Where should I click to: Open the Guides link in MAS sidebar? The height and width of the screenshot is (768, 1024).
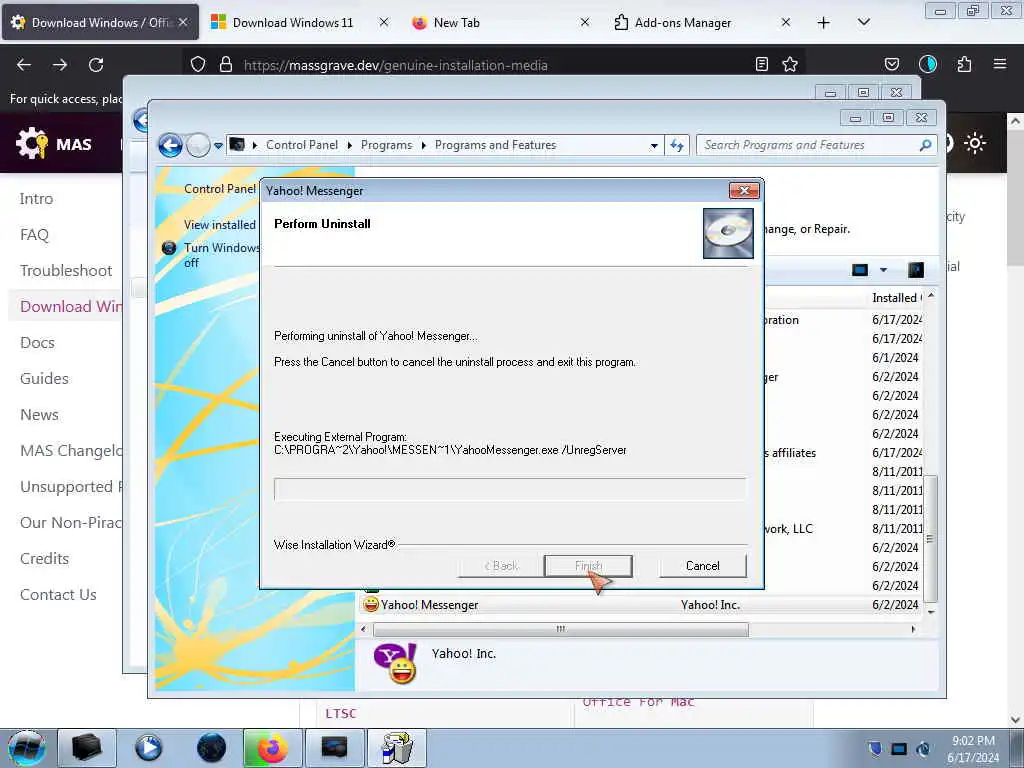click(44, 378)
